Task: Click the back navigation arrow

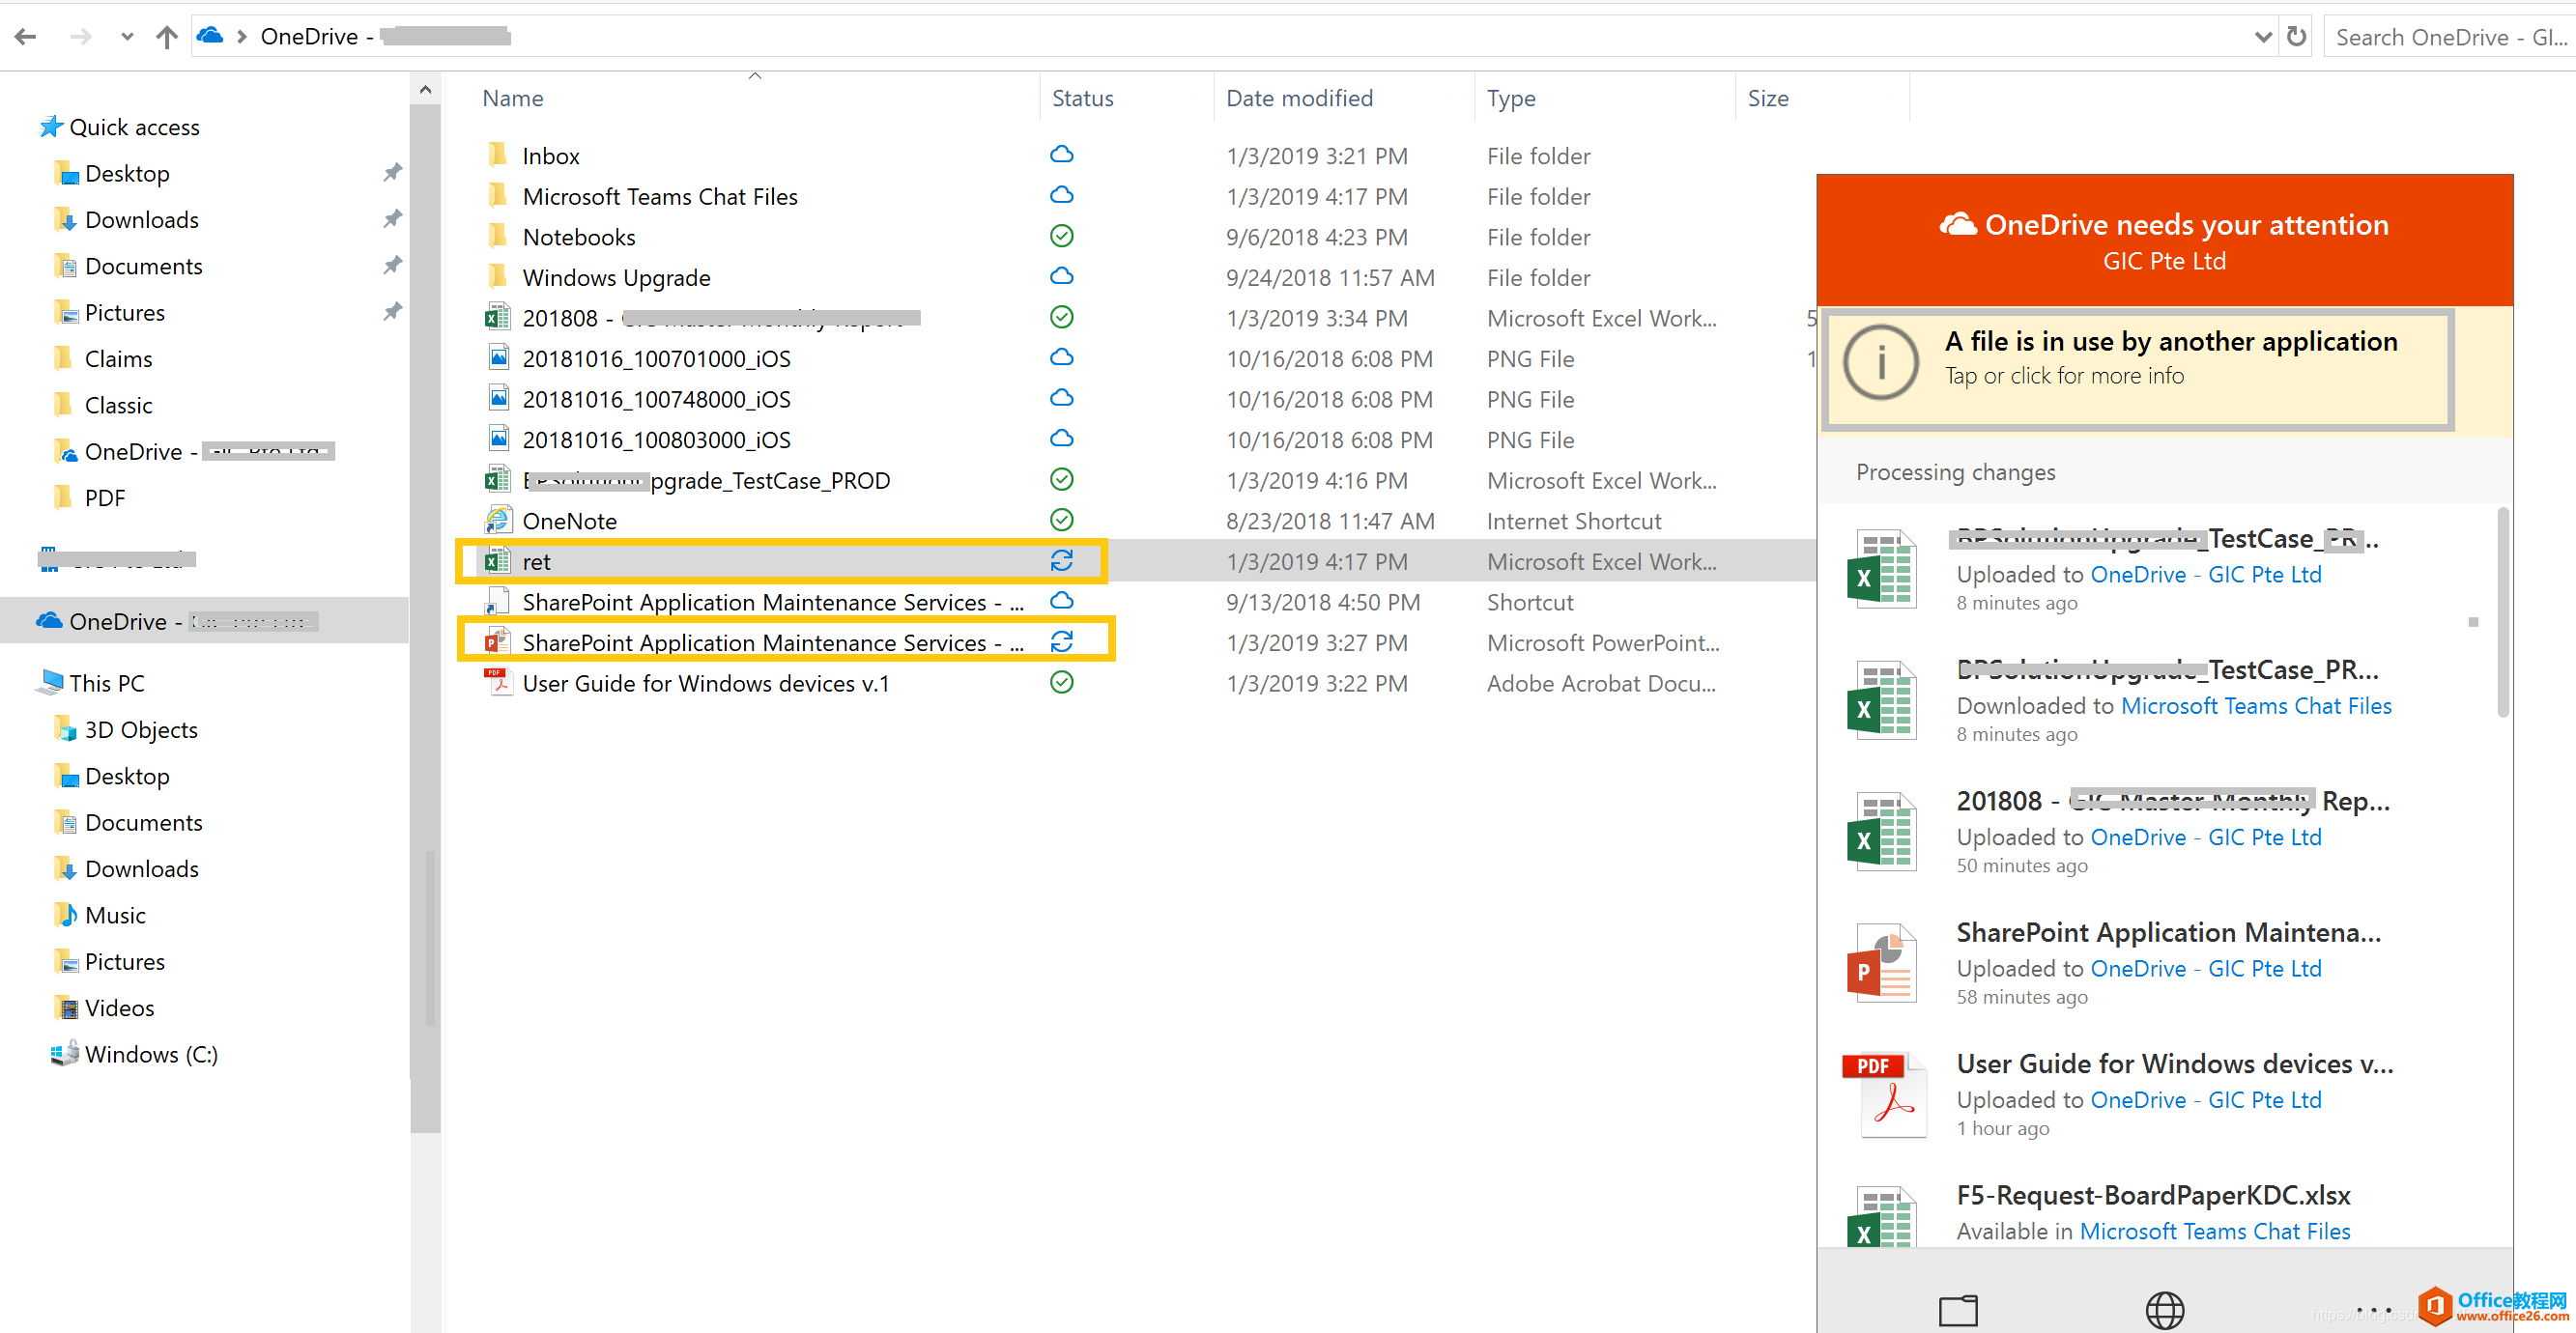Action: pyautogui.click(x=25, y=36)
